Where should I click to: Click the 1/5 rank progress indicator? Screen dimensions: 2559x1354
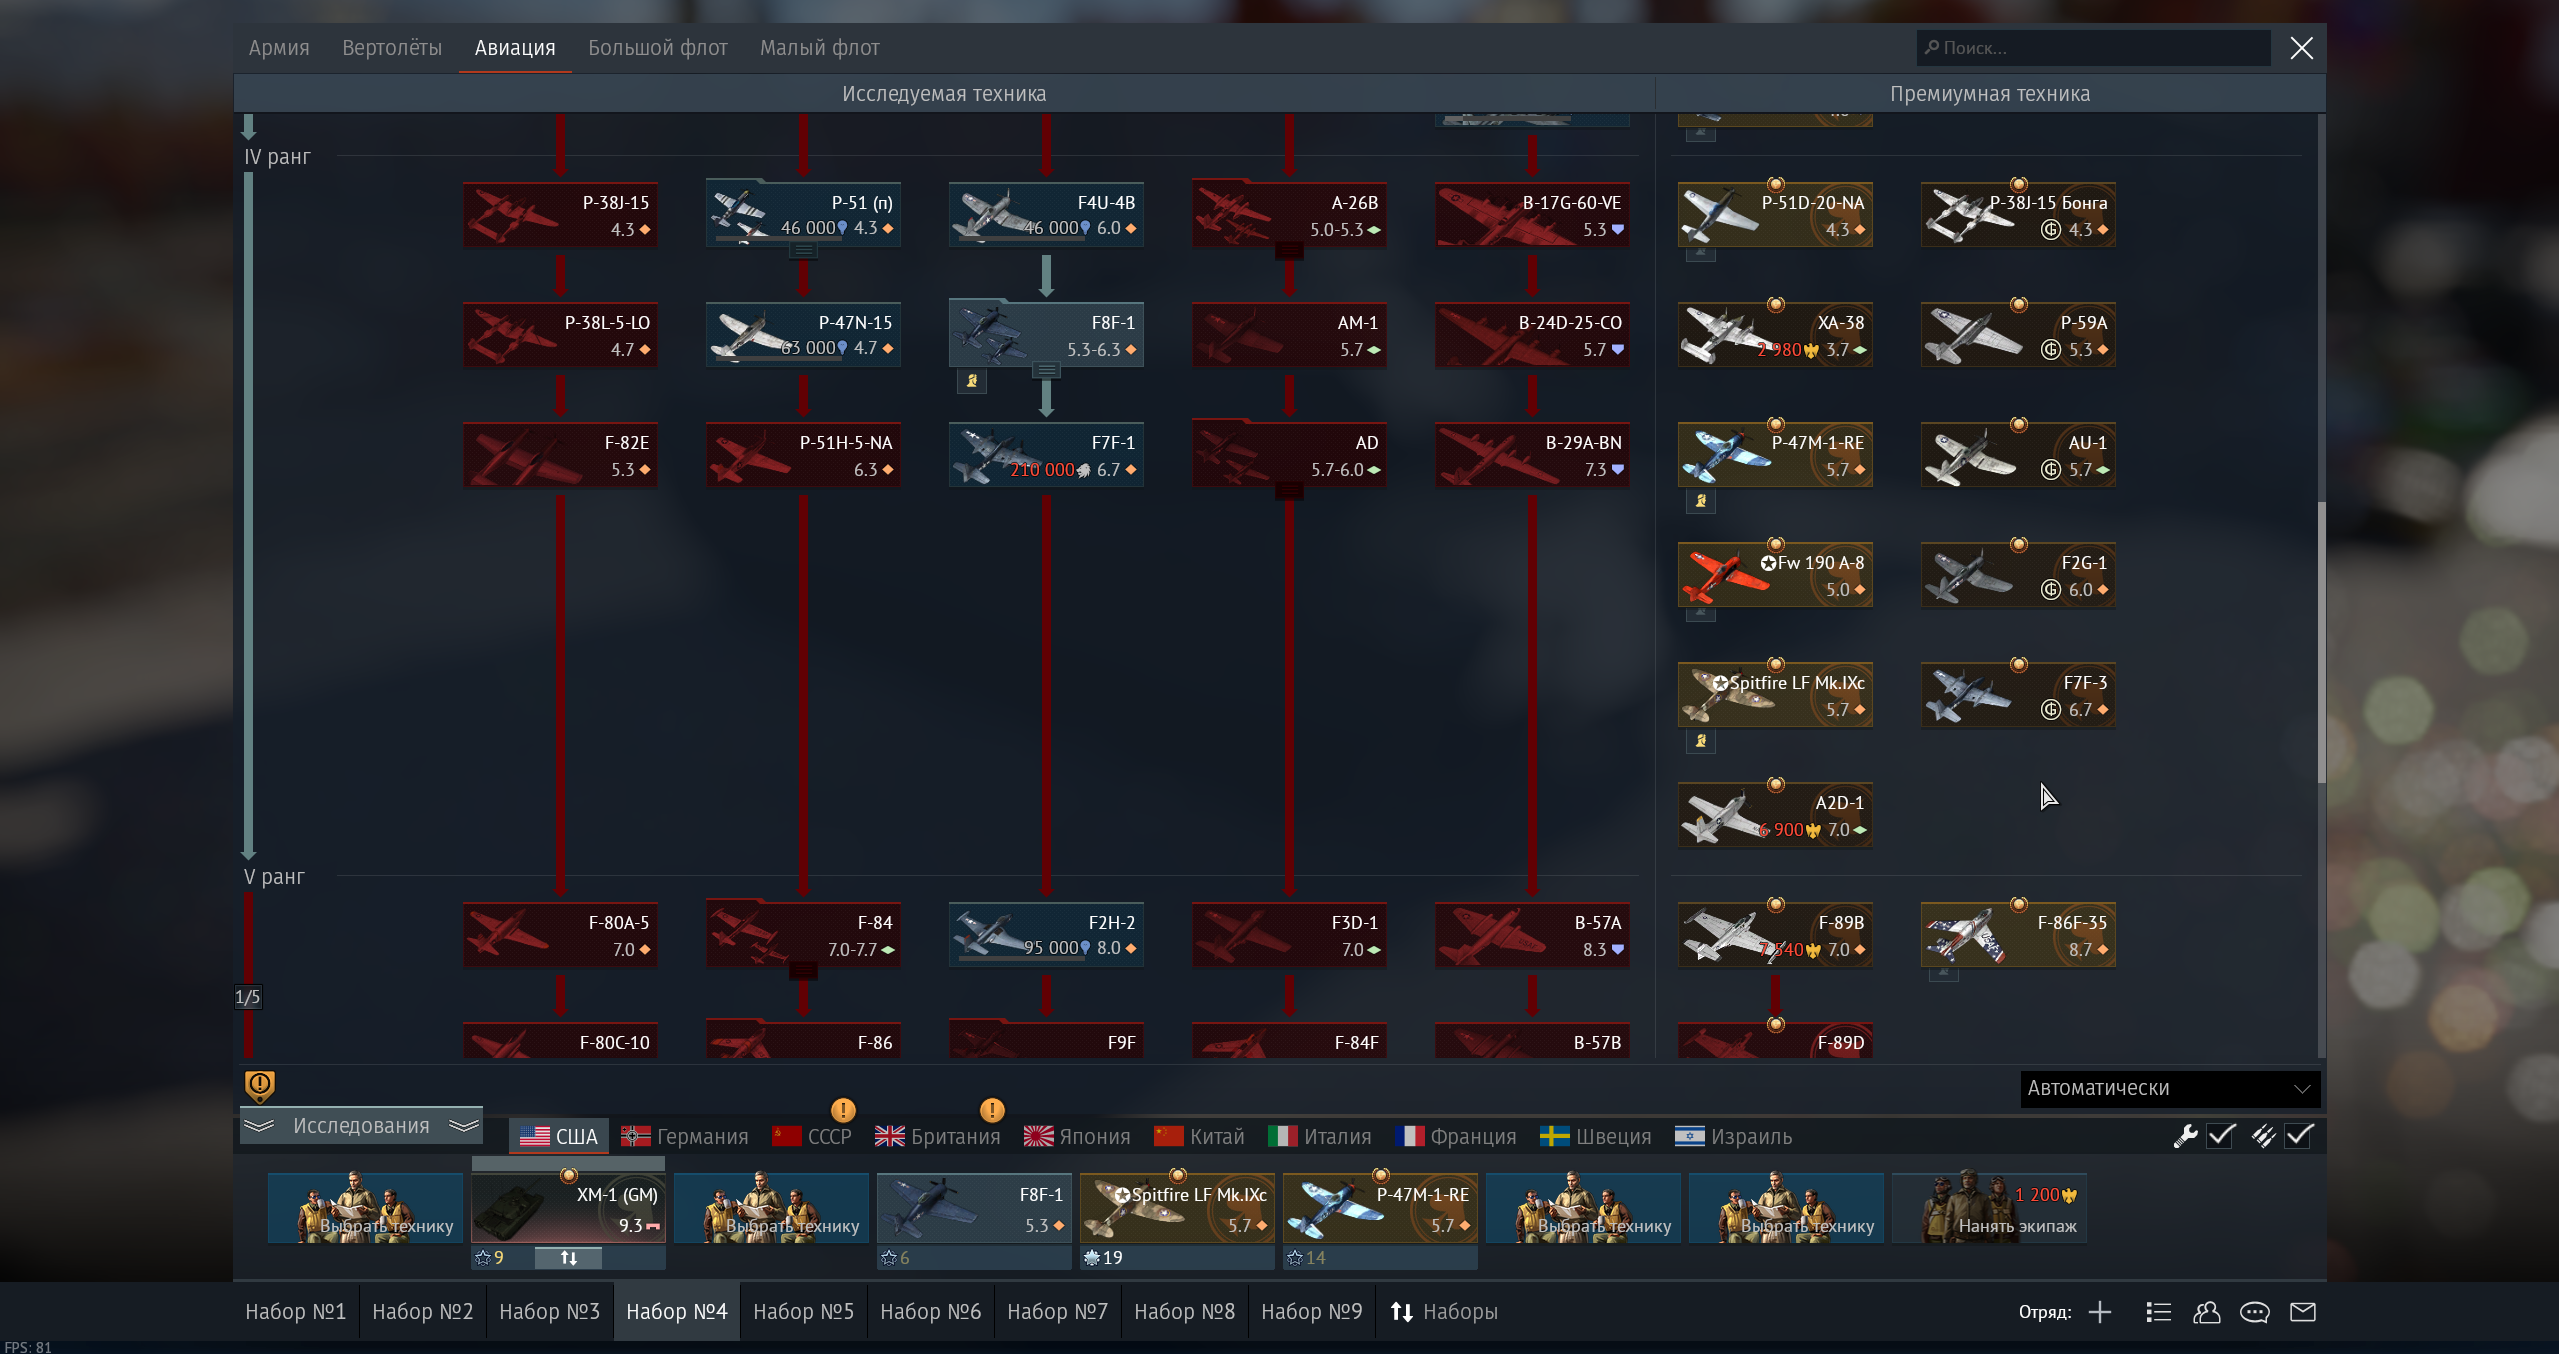click(x=247, y=997)
